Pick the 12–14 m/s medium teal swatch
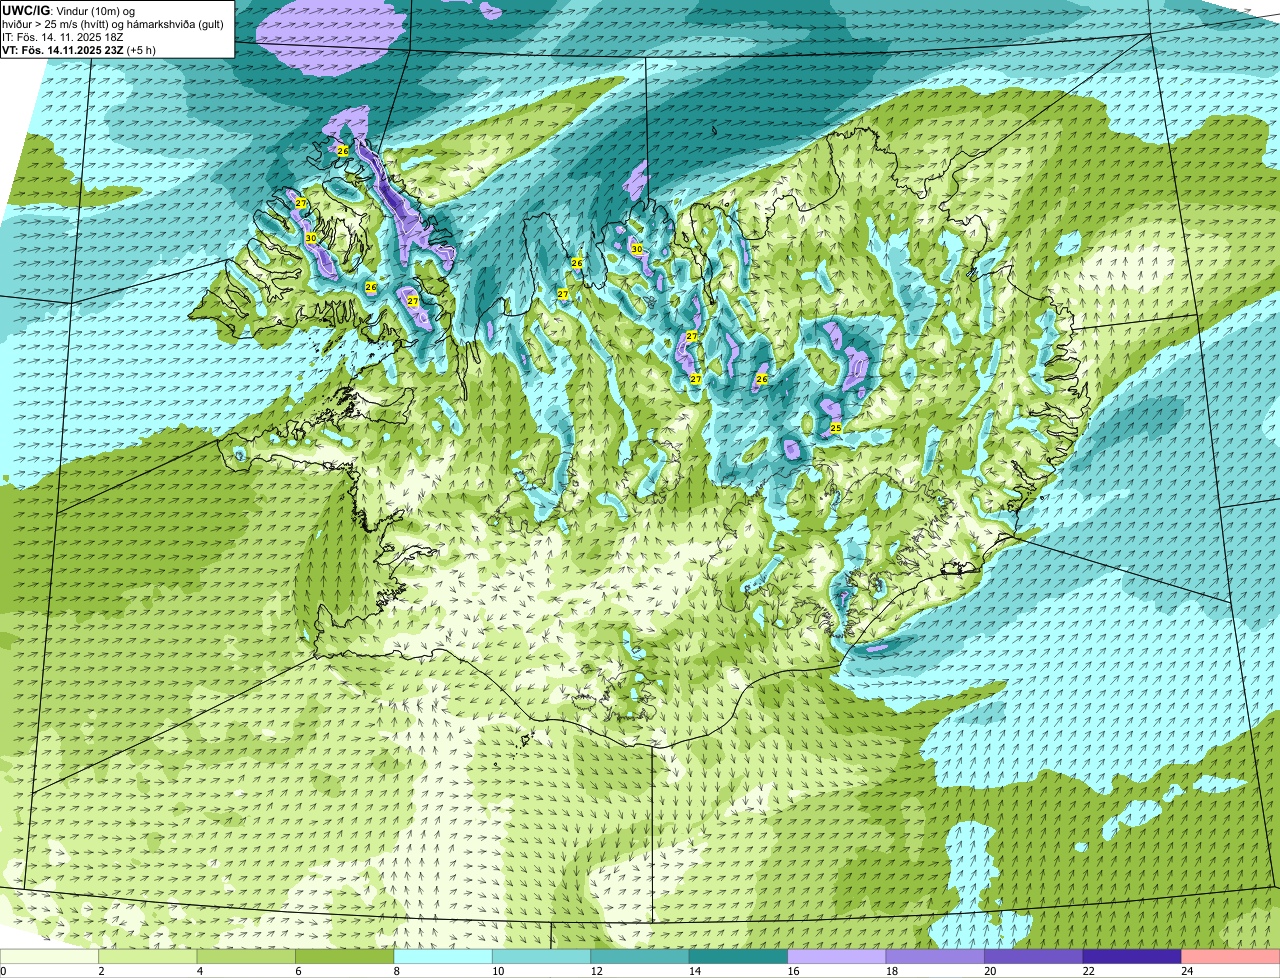 640,956
